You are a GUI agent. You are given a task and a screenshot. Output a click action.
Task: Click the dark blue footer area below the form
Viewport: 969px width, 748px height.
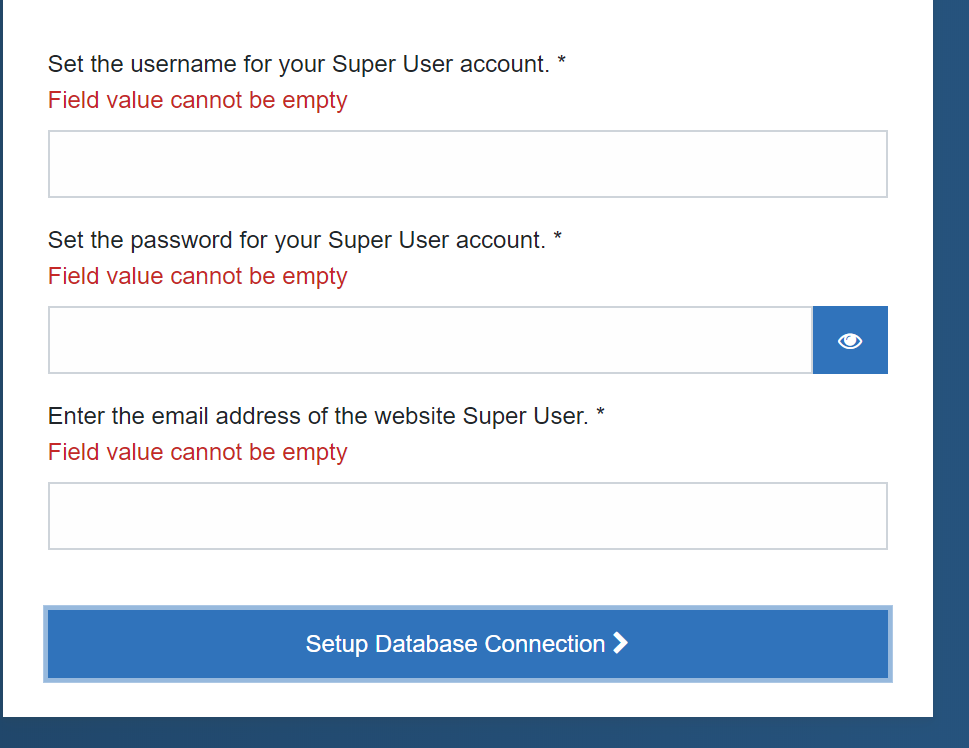coord(484,733)
